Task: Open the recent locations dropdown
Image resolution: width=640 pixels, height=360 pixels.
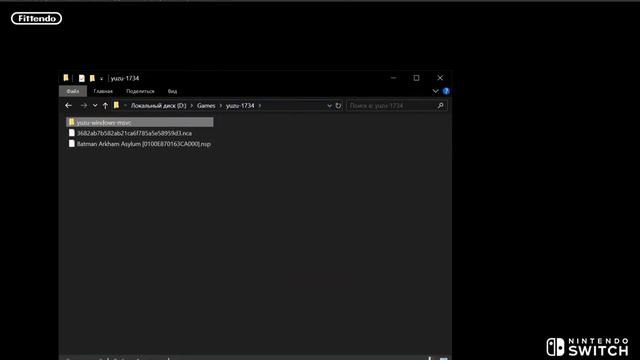Action: [95, 106]
